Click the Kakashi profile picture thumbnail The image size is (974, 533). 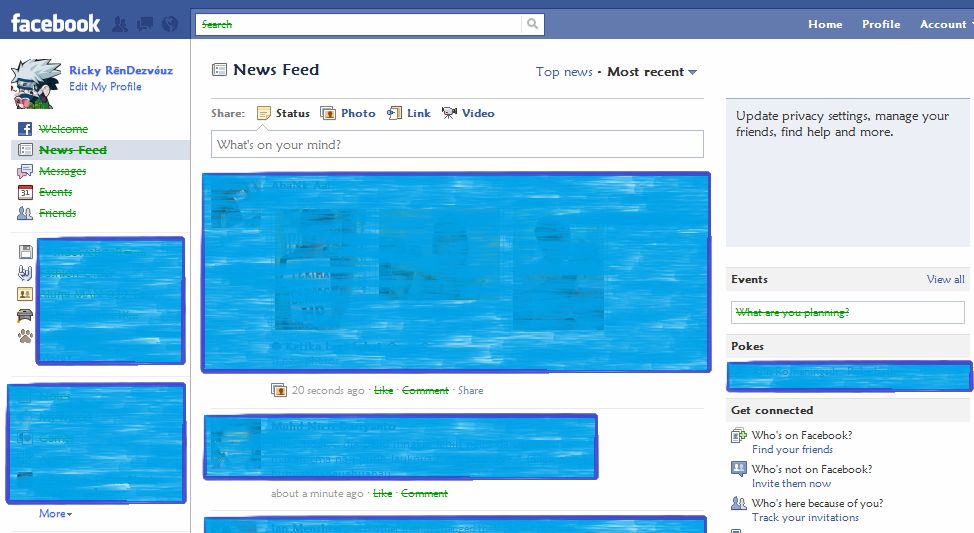[36, 84]
